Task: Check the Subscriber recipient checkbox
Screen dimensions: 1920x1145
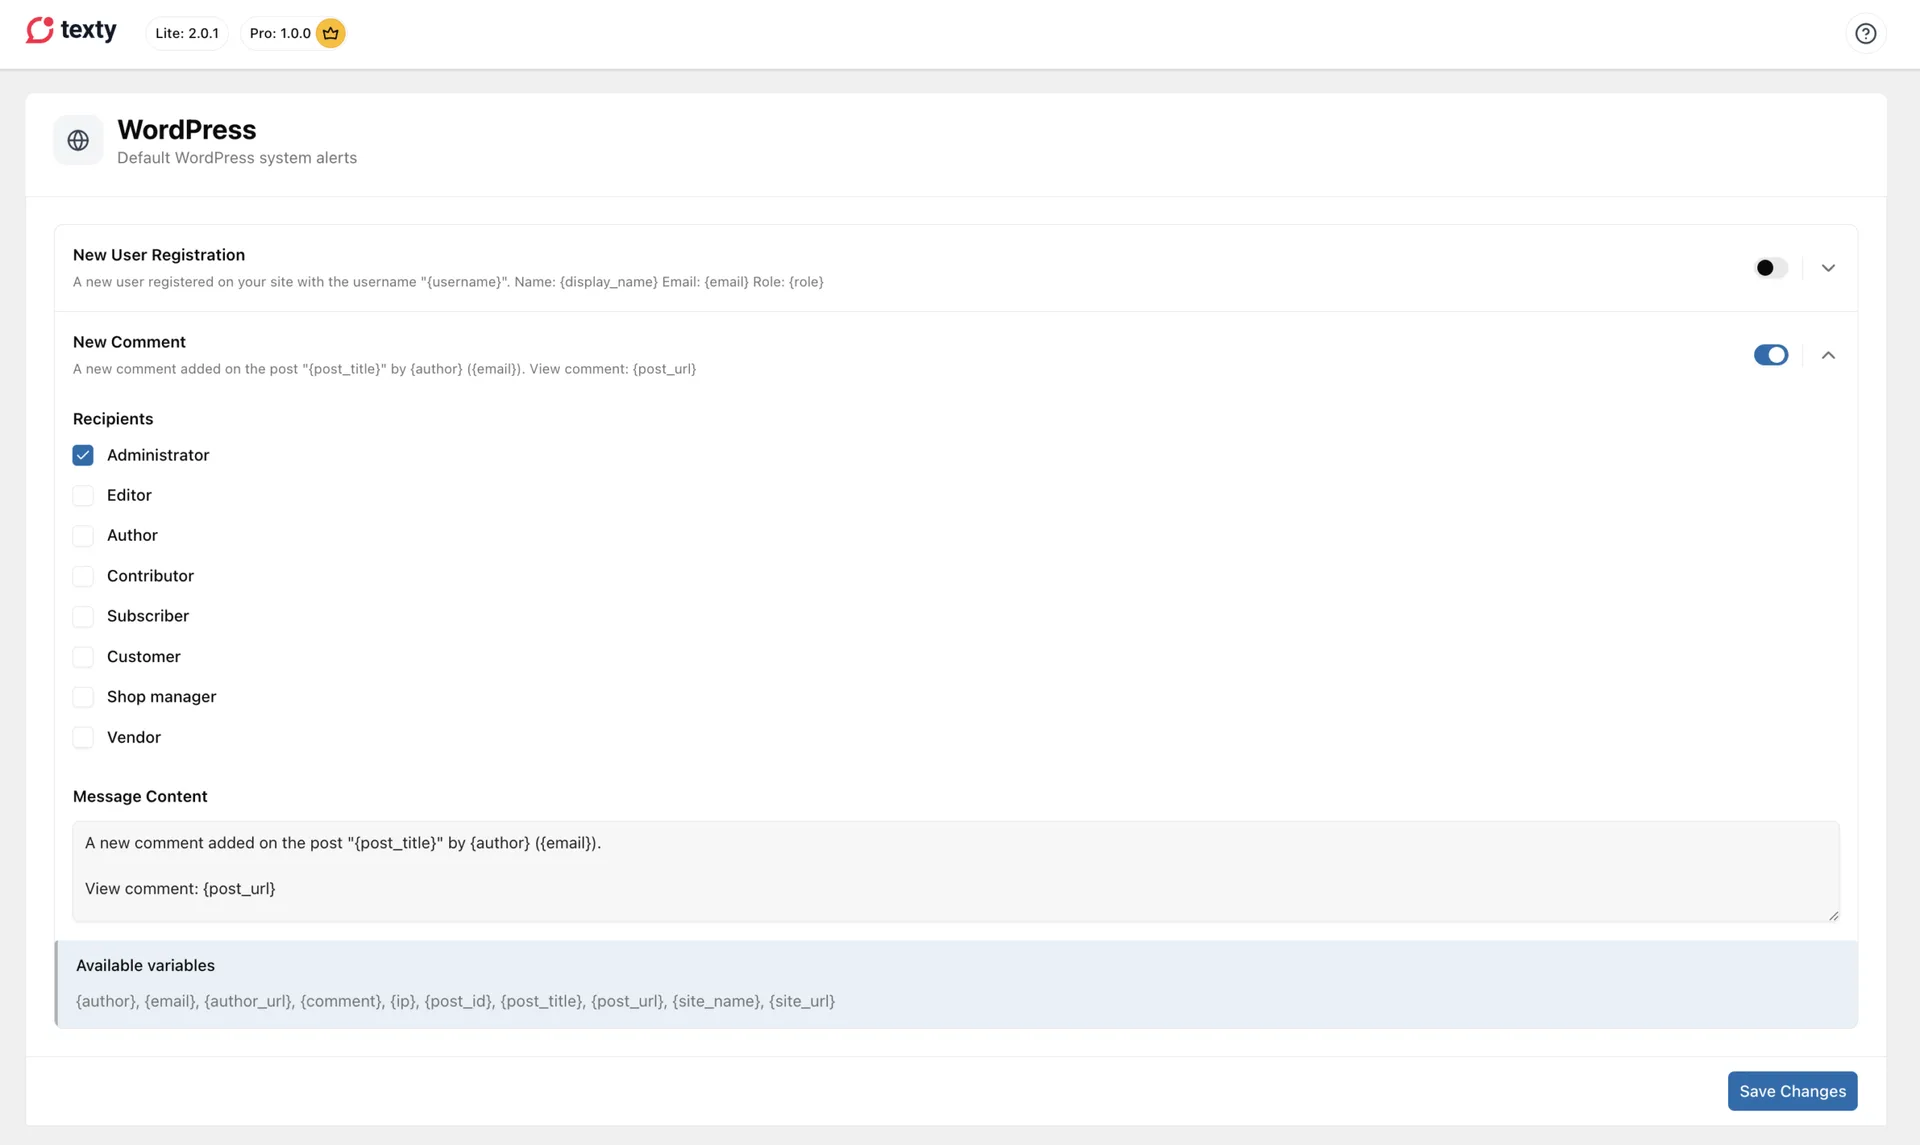Action: 83,616
